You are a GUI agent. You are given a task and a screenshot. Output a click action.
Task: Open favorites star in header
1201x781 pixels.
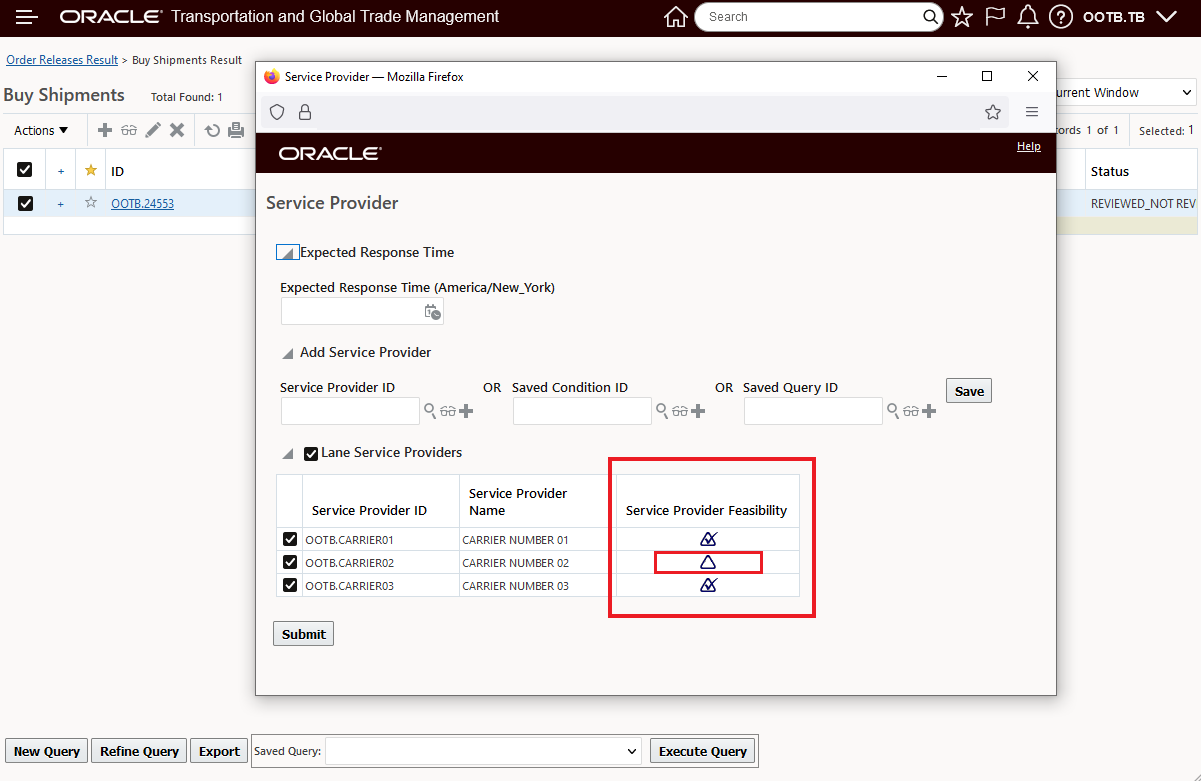[x=962, y=17]
